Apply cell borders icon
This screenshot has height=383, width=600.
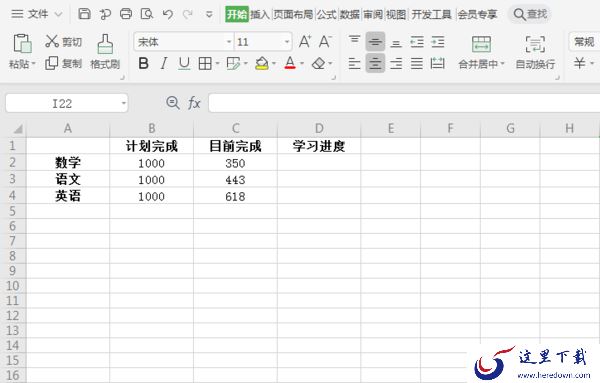pyautogui.click(x=205, y=63)
